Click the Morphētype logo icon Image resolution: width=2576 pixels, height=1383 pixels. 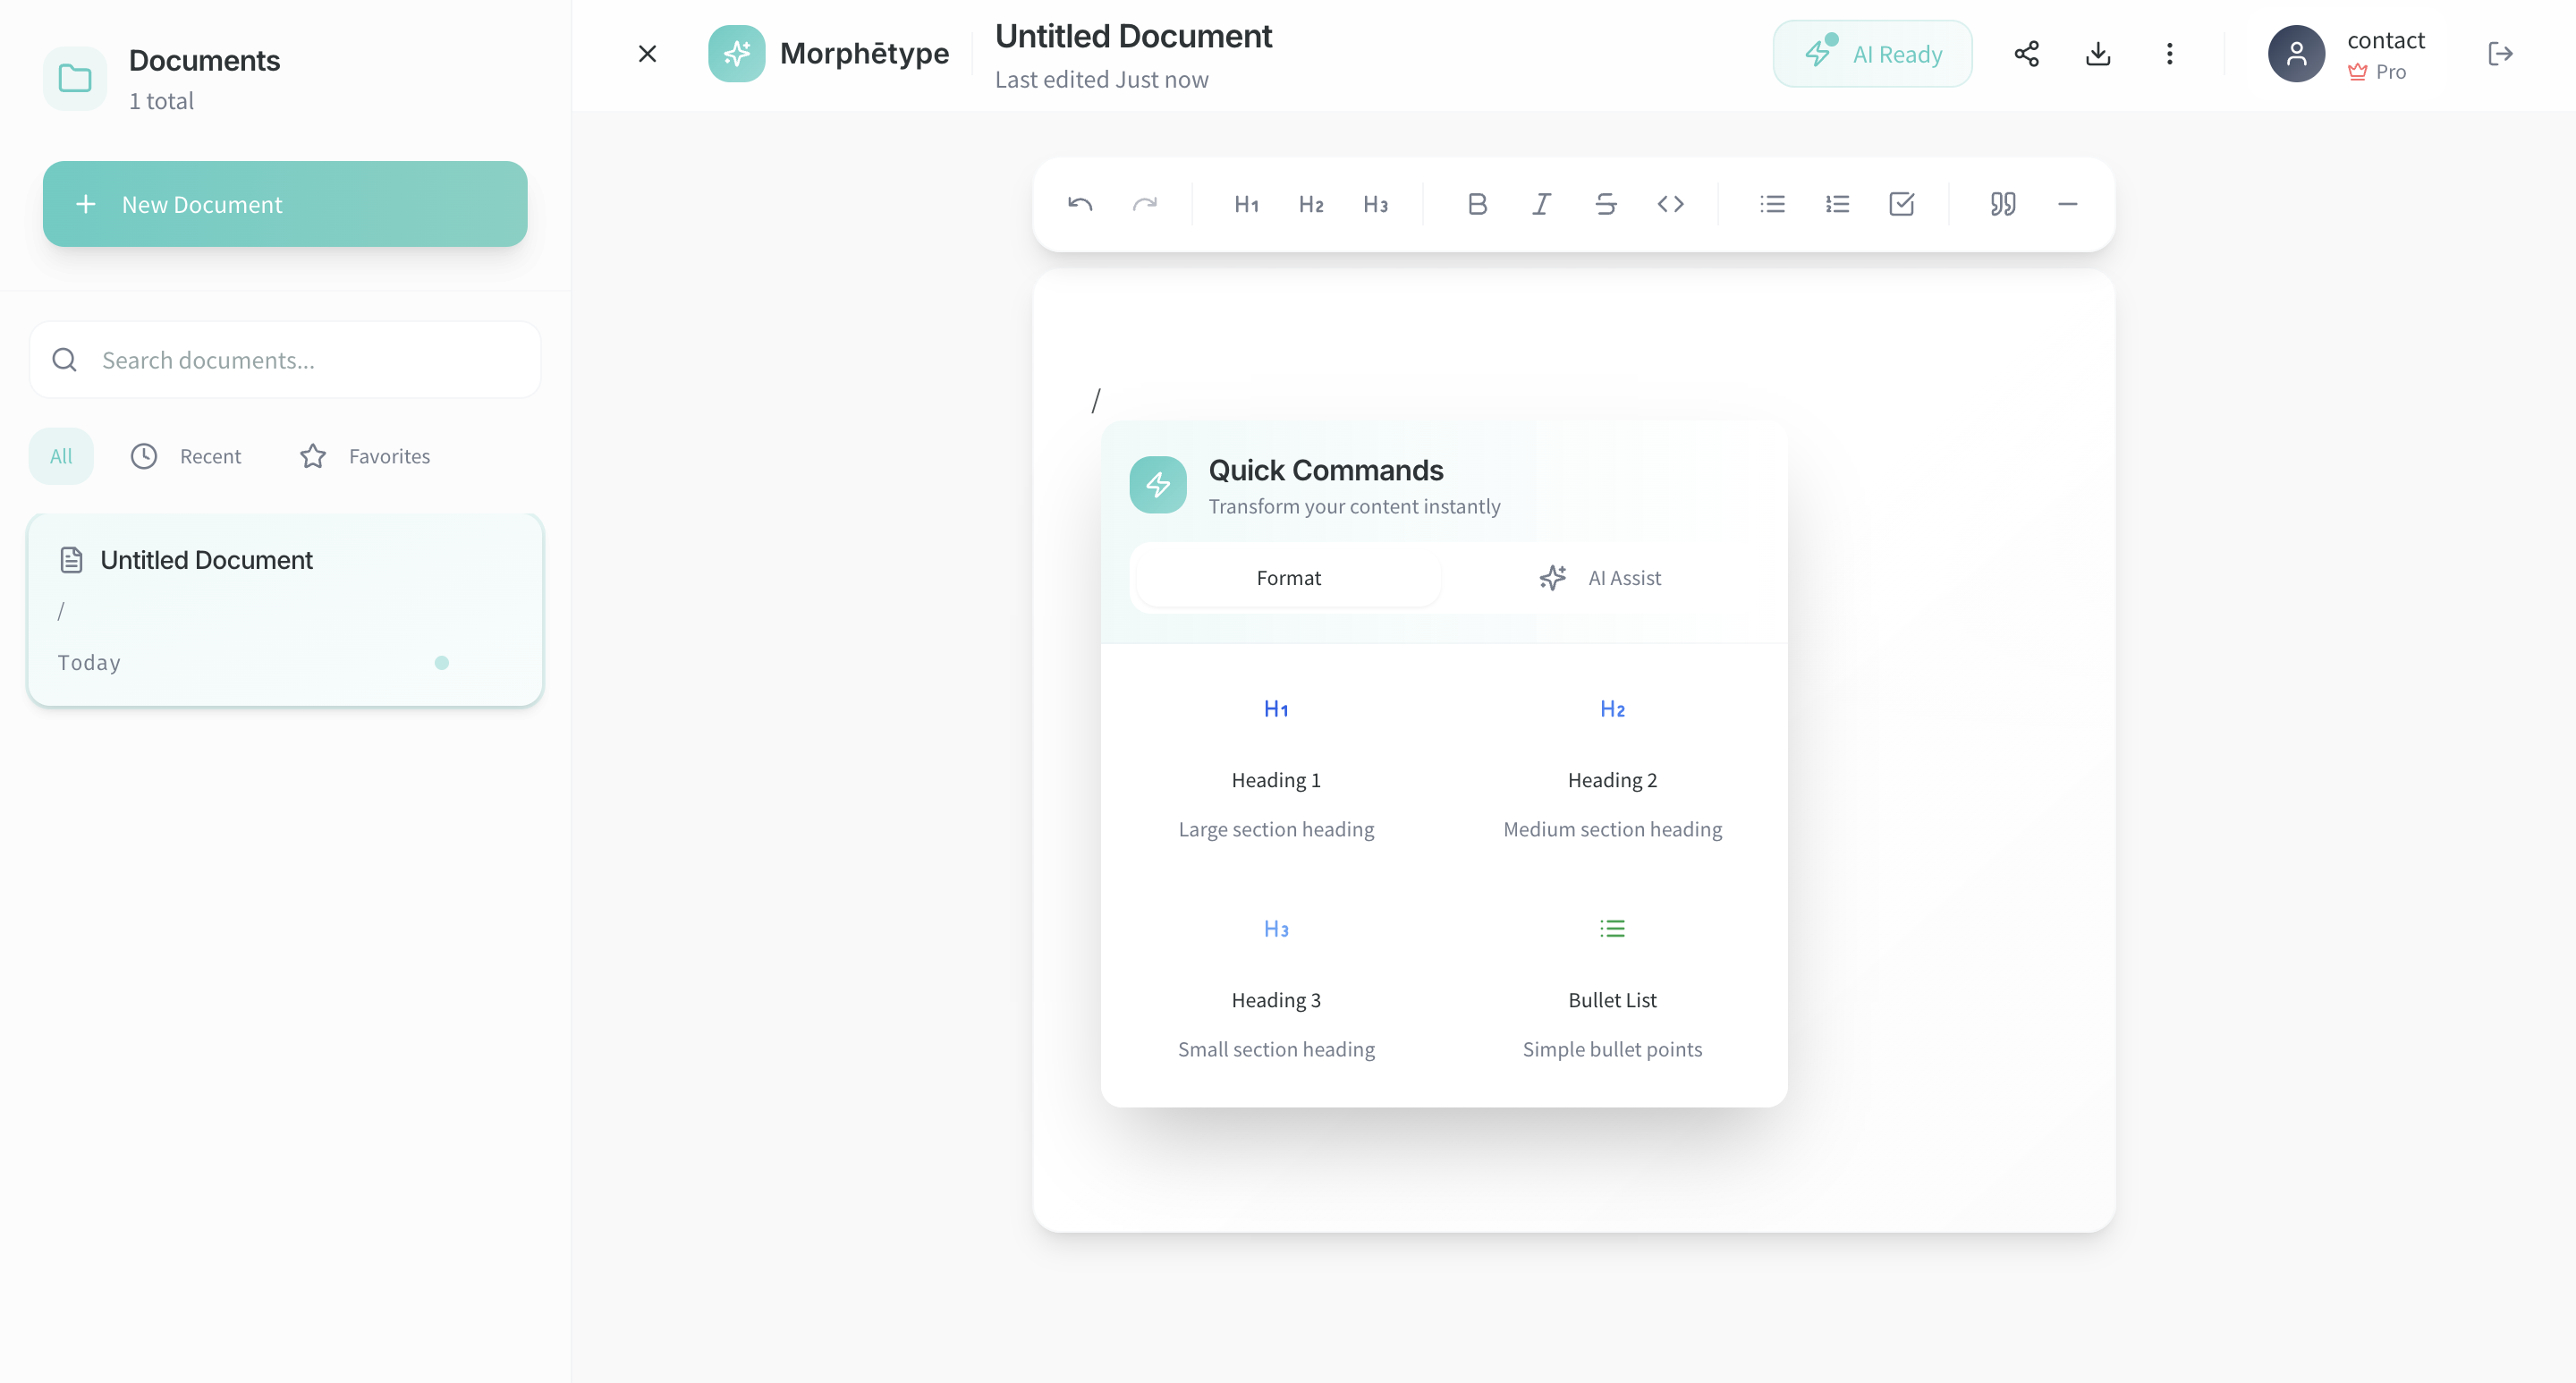click(x=737, y=53)
